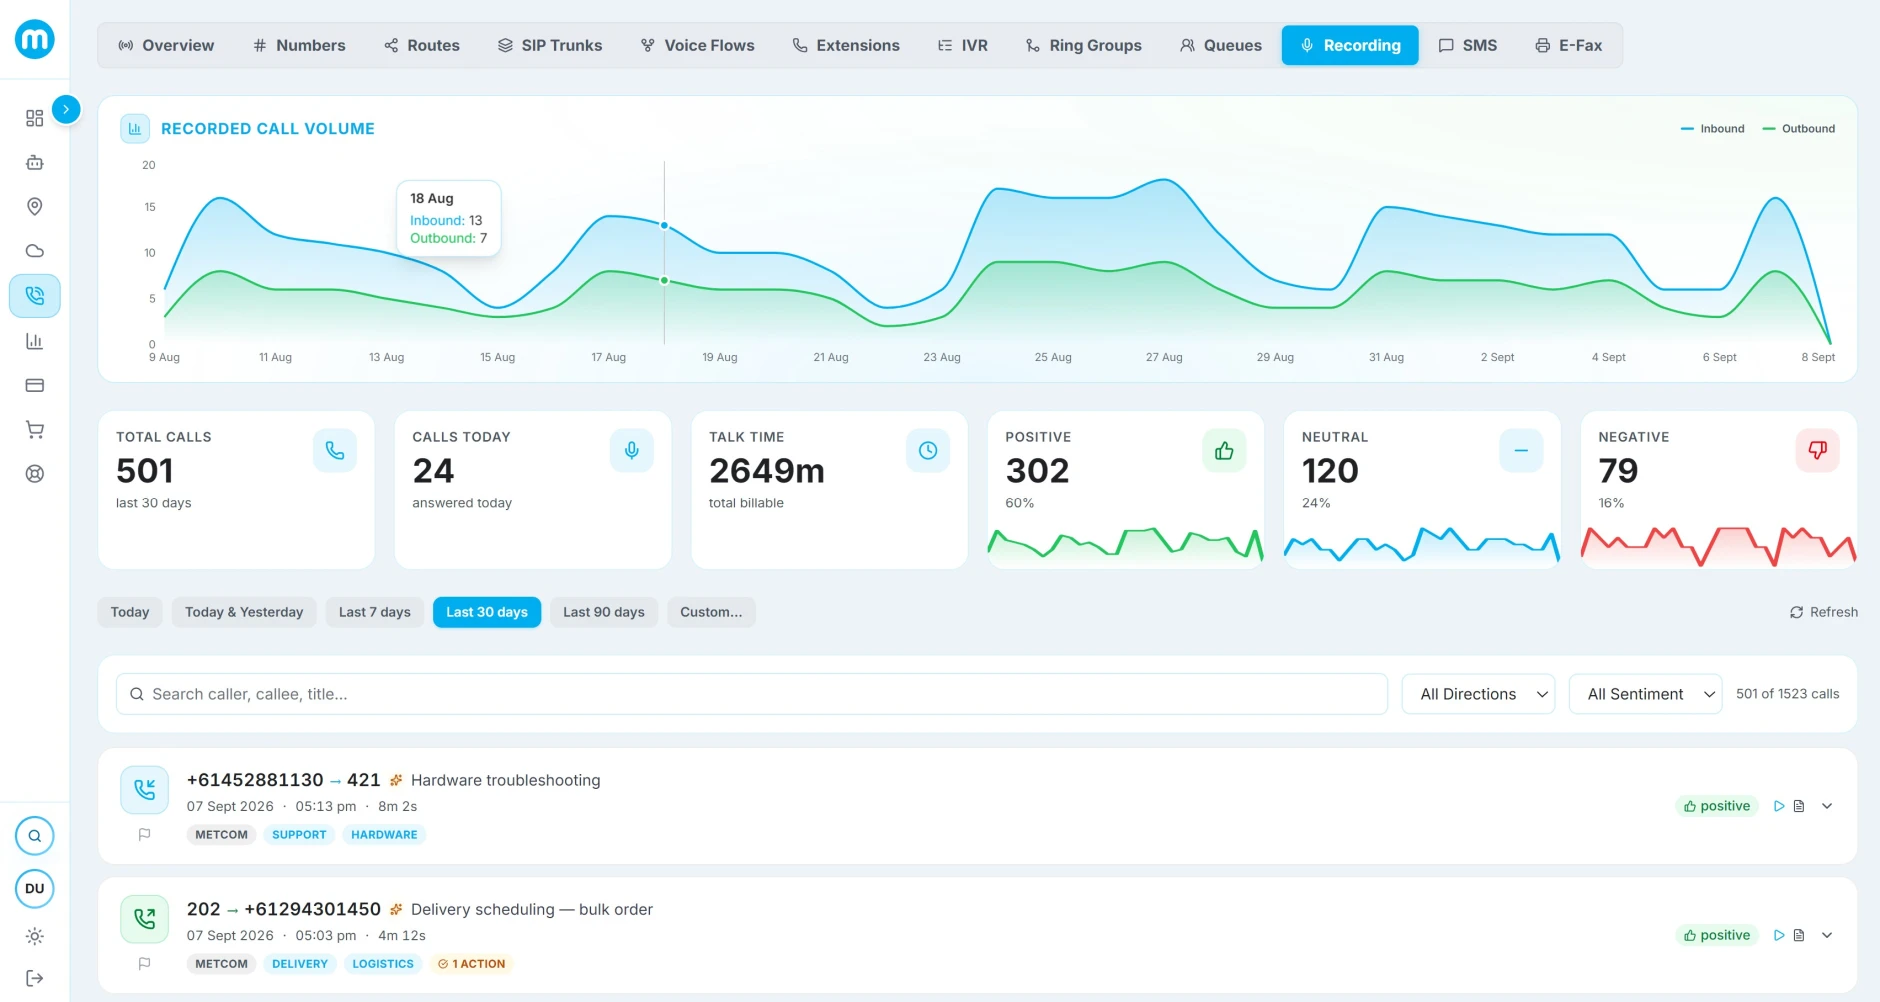Select the Last 7 days filter

point(375,612)
